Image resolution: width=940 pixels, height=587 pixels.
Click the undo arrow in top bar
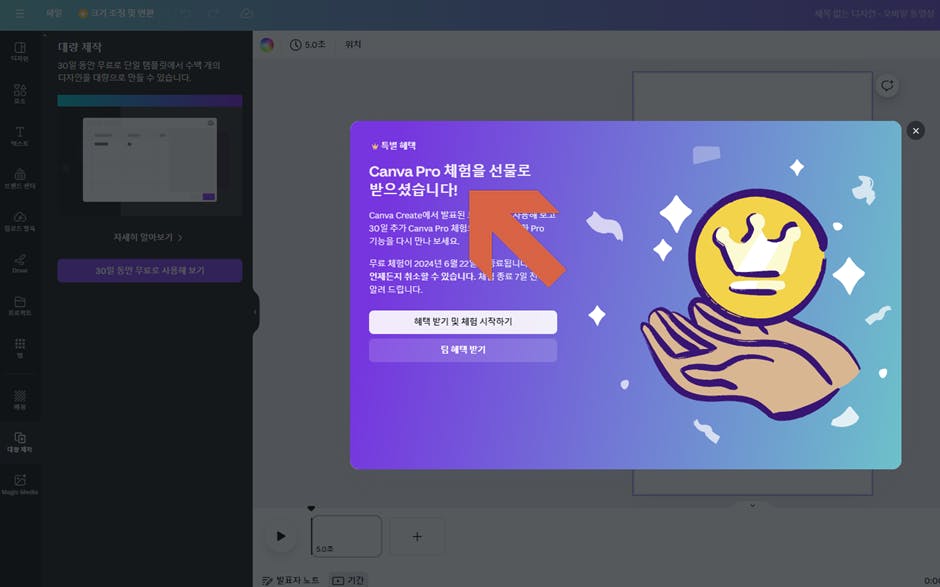185,13
